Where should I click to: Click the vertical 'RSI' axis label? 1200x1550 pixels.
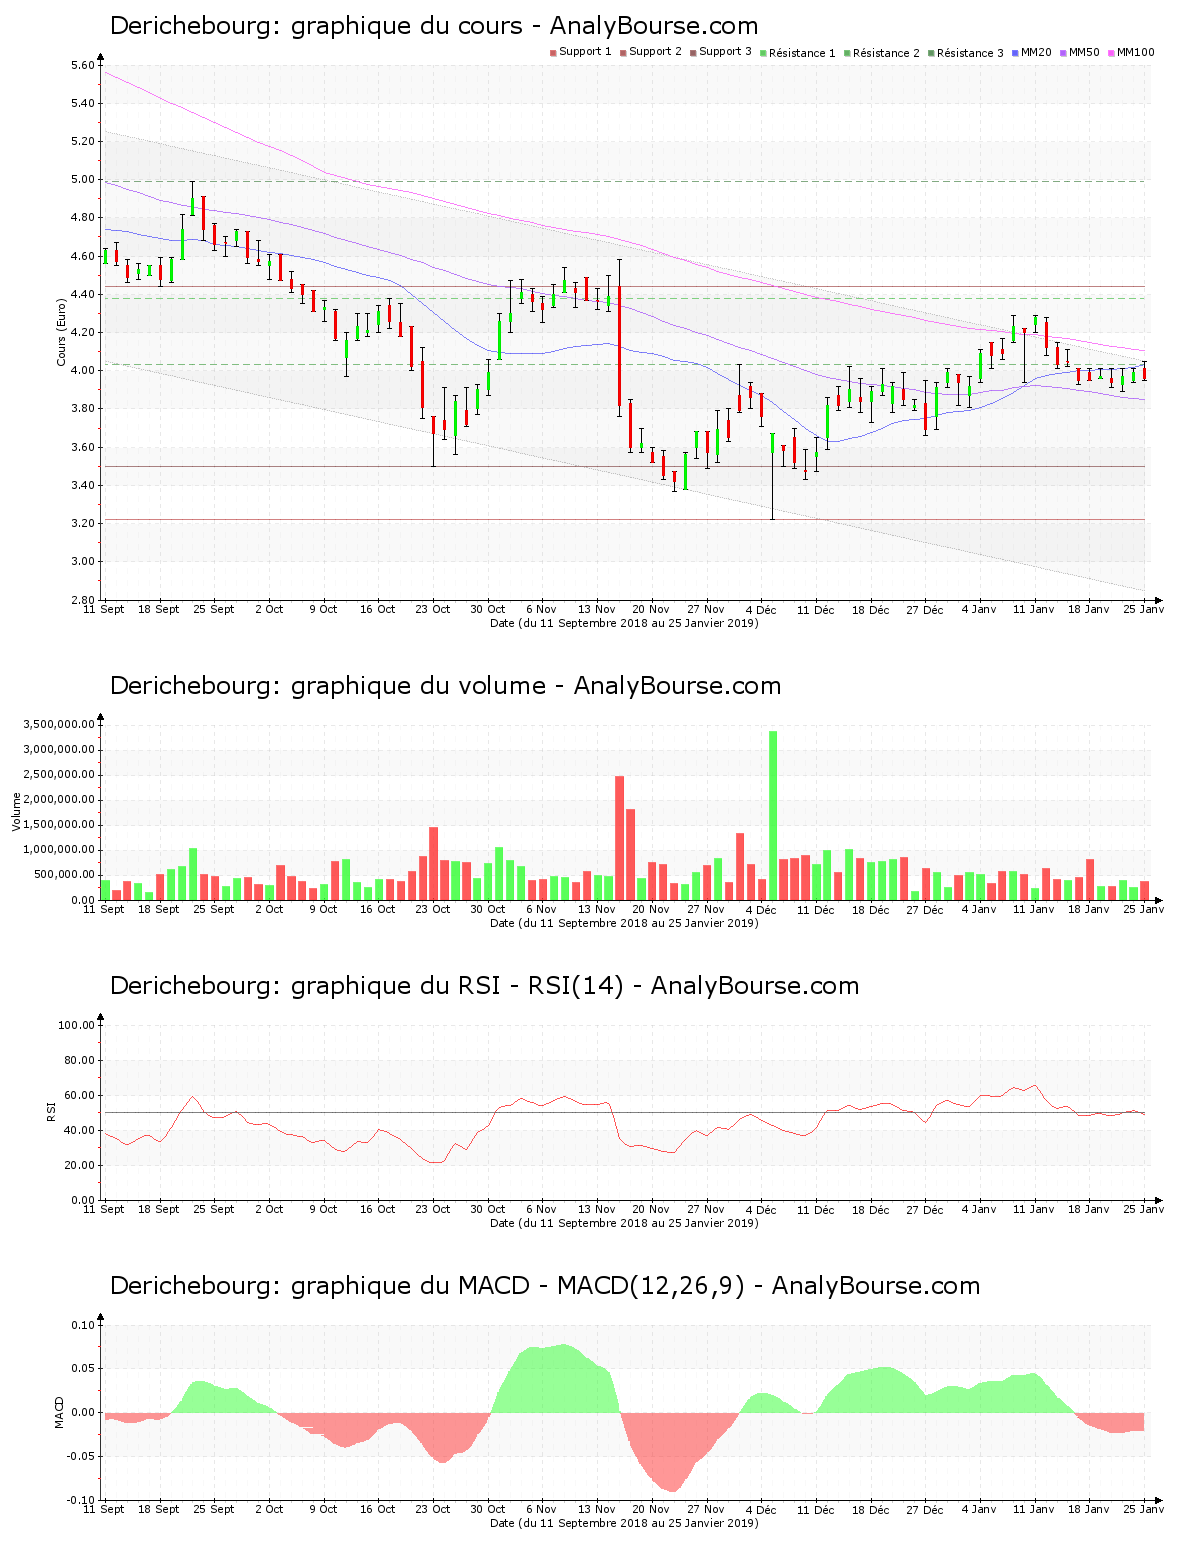click(51, 1112)
